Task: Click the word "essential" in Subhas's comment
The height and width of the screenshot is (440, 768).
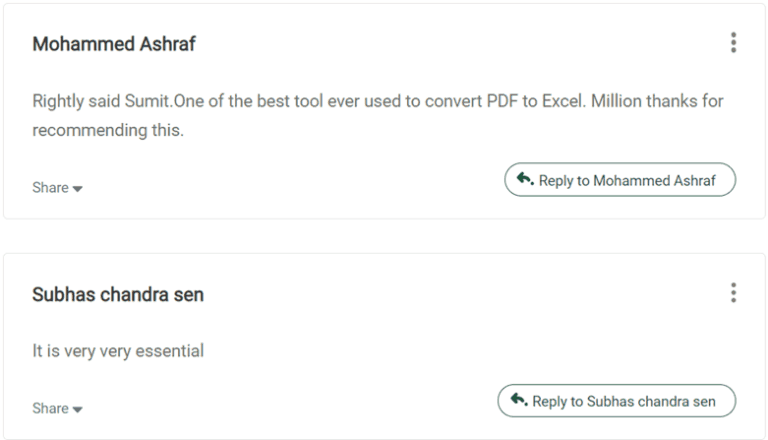Action: coord(169,351)
